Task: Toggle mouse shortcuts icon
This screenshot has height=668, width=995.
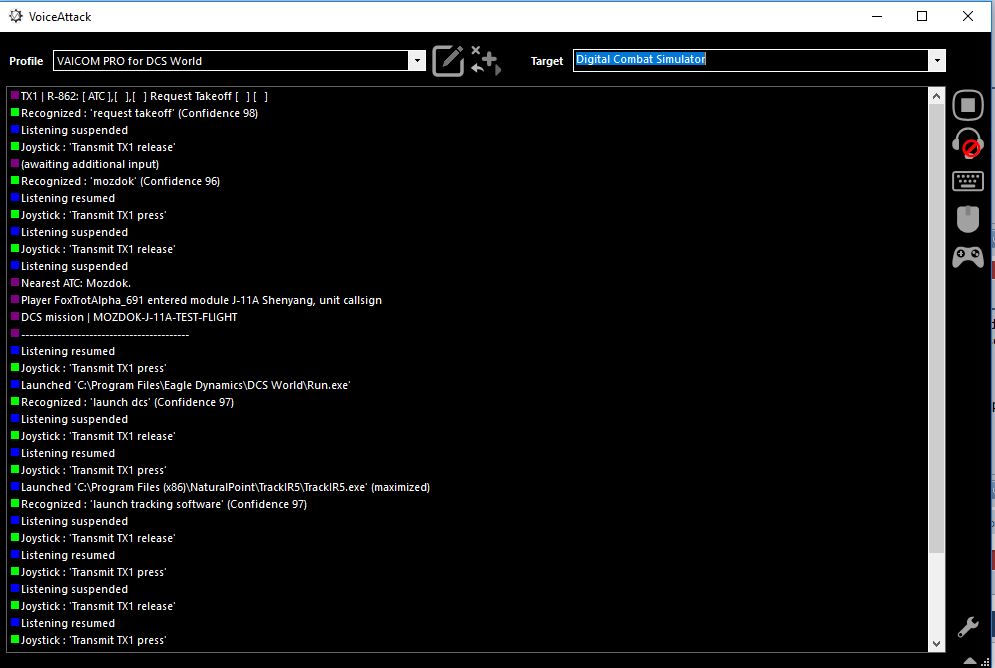Action: coord(968,219)
